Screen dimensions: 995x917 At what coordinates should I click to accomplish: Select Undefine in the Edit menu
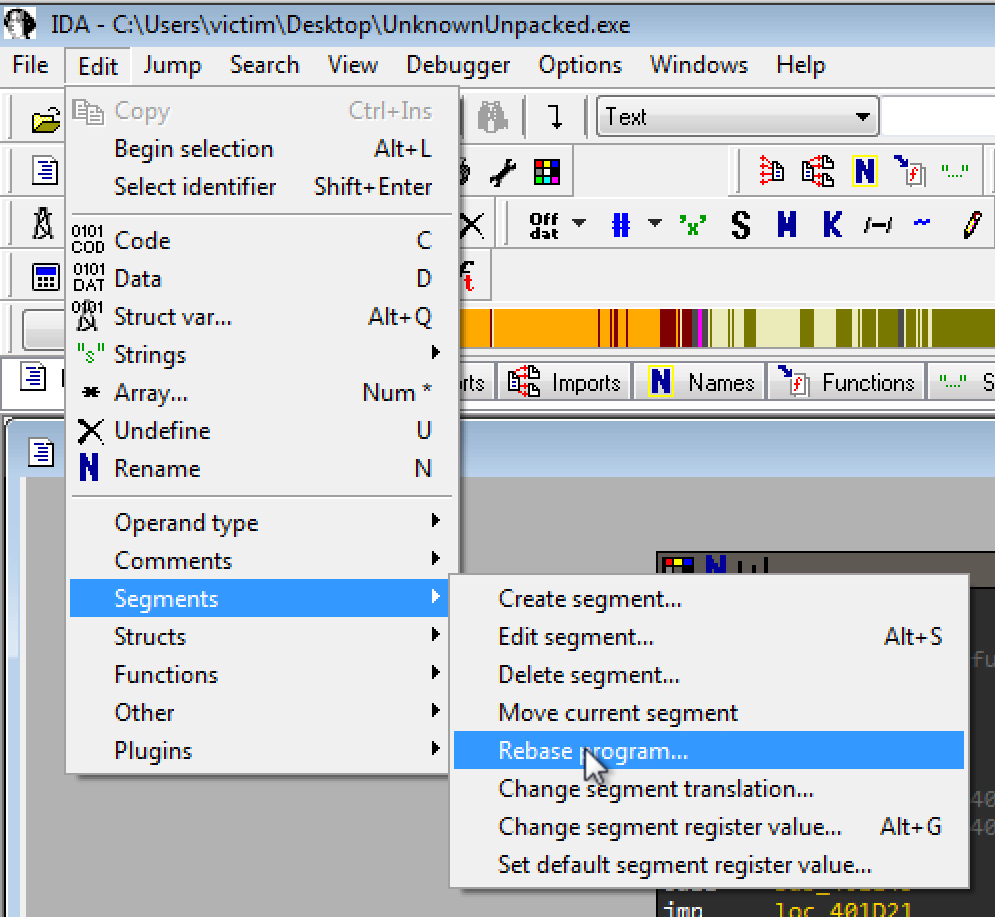(162, 431)
